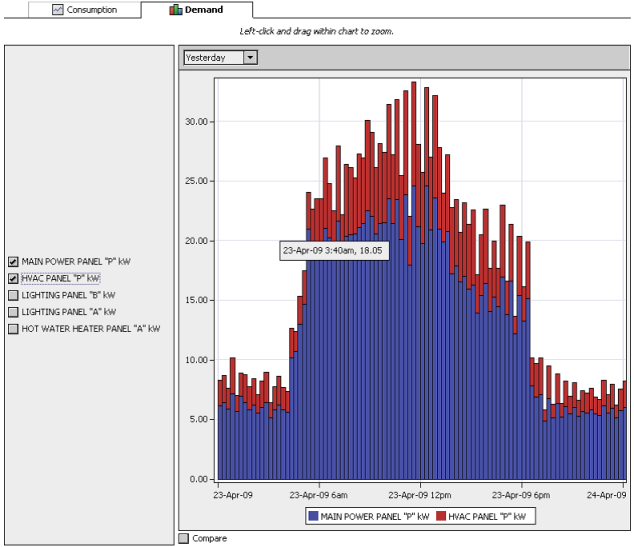
Task: Click the Demand bar chart icon
Action: (175, 10)
